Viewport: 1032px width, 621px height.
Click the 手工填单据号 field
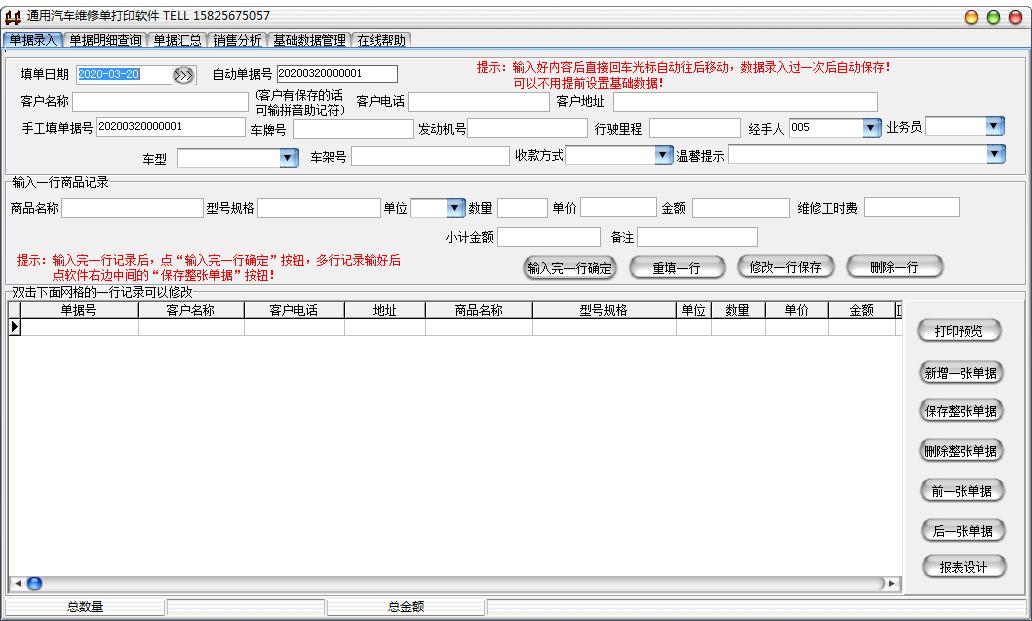[x=170, y=127]
